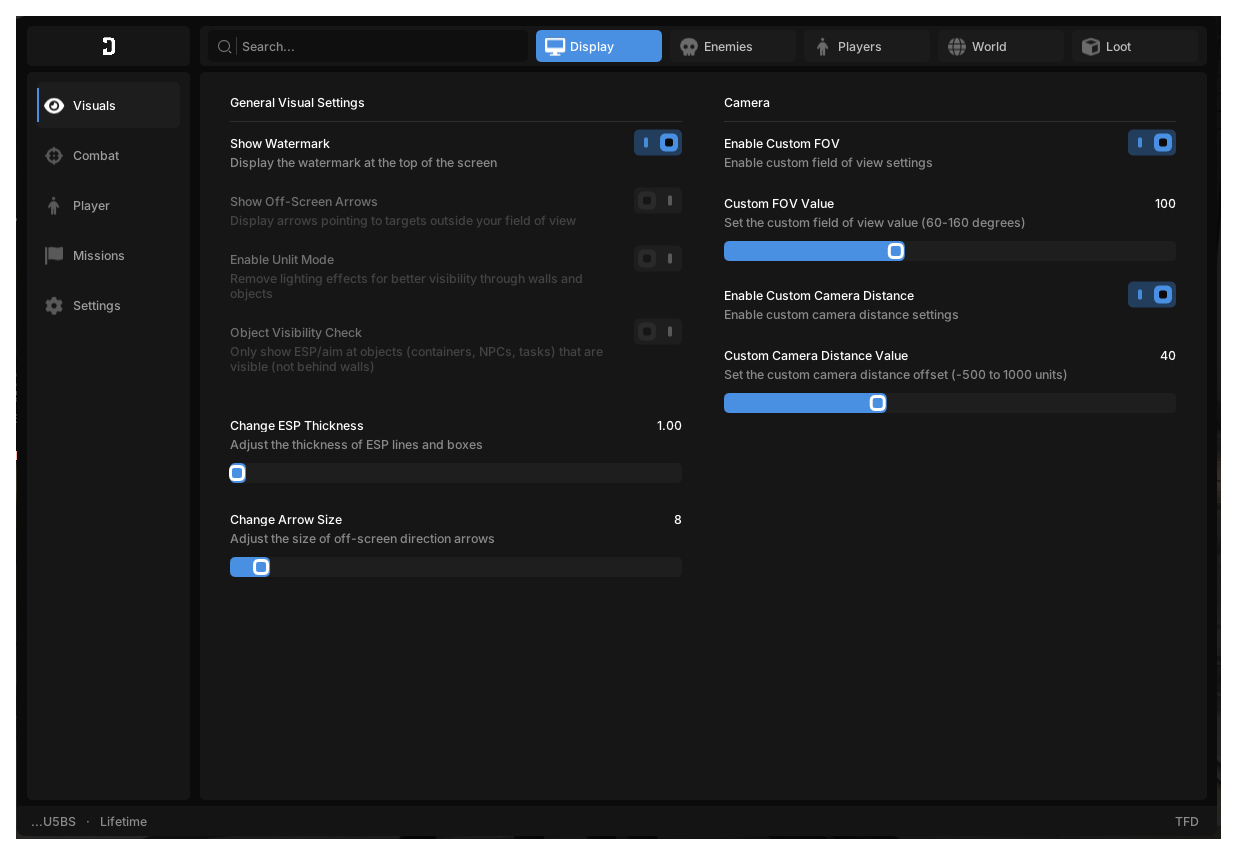The width and height of the screenshot is (1238, 856).
Task: Click the person icon on Players tab
Action: 823,47
